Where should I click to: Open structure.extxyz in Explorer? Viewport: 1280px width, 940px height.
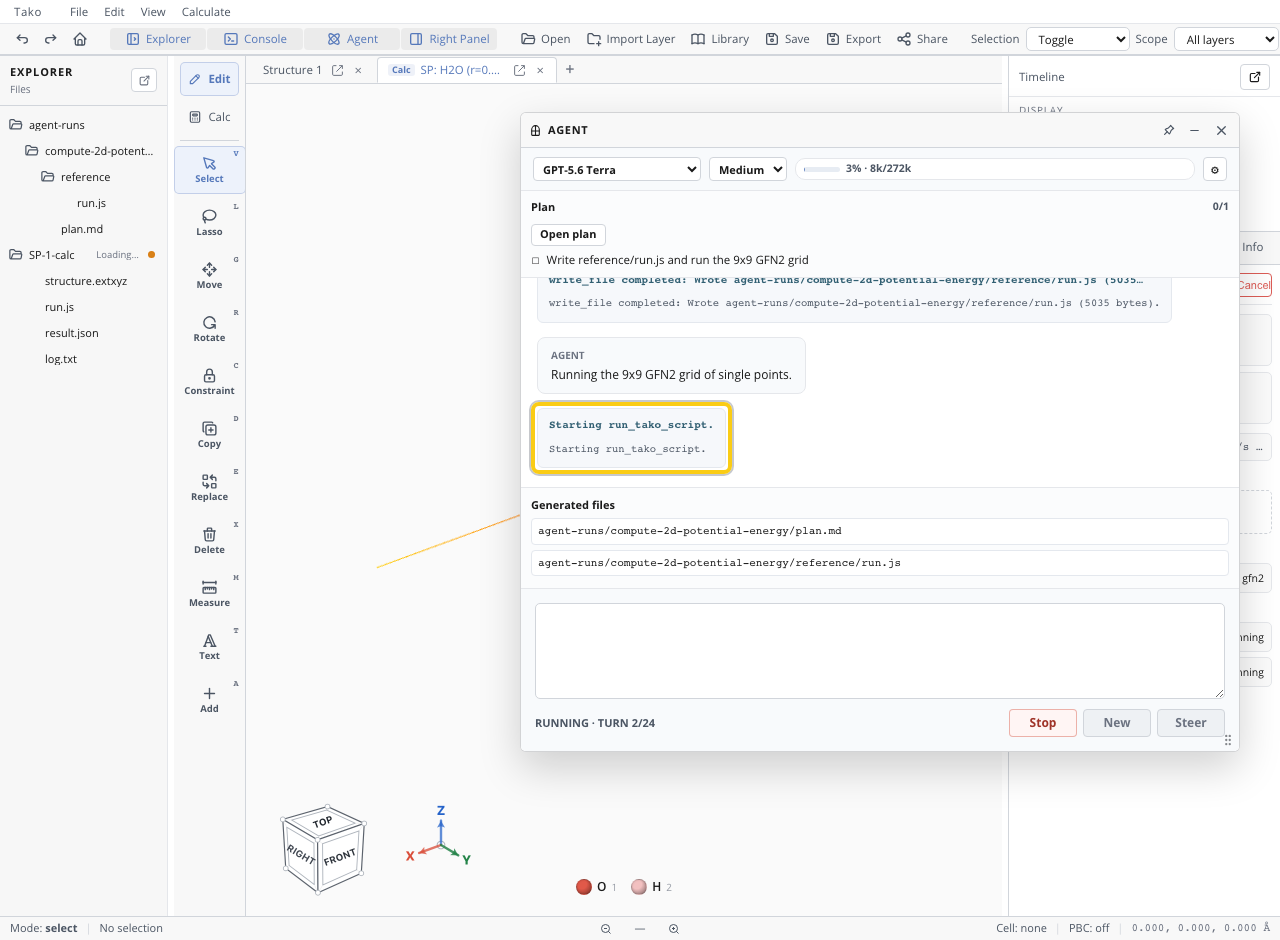coord(86,281)
